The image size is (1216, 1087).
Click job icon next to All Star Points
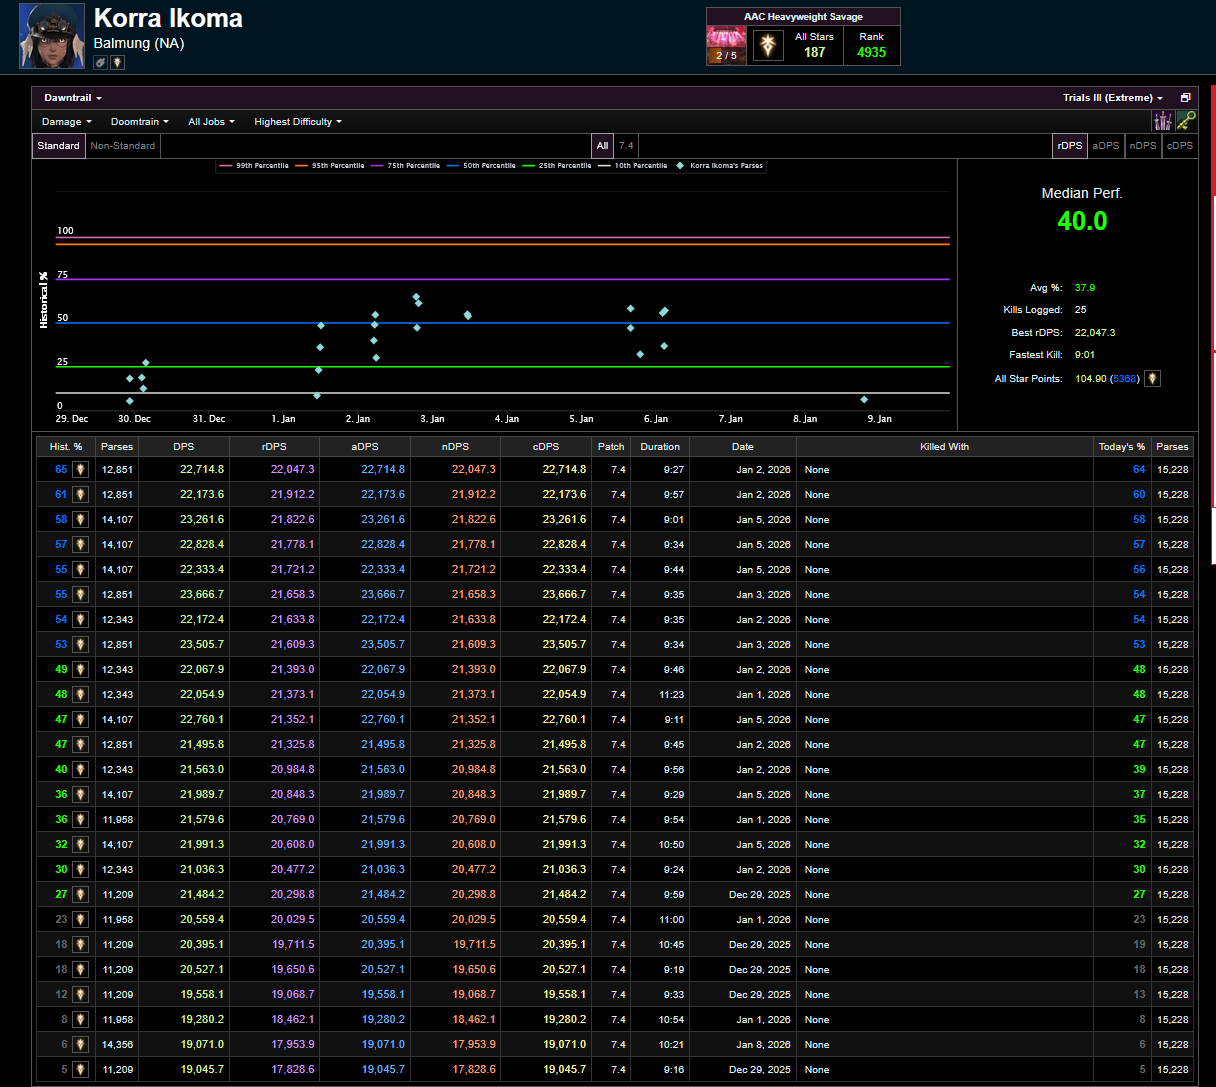pos(1152,378)
